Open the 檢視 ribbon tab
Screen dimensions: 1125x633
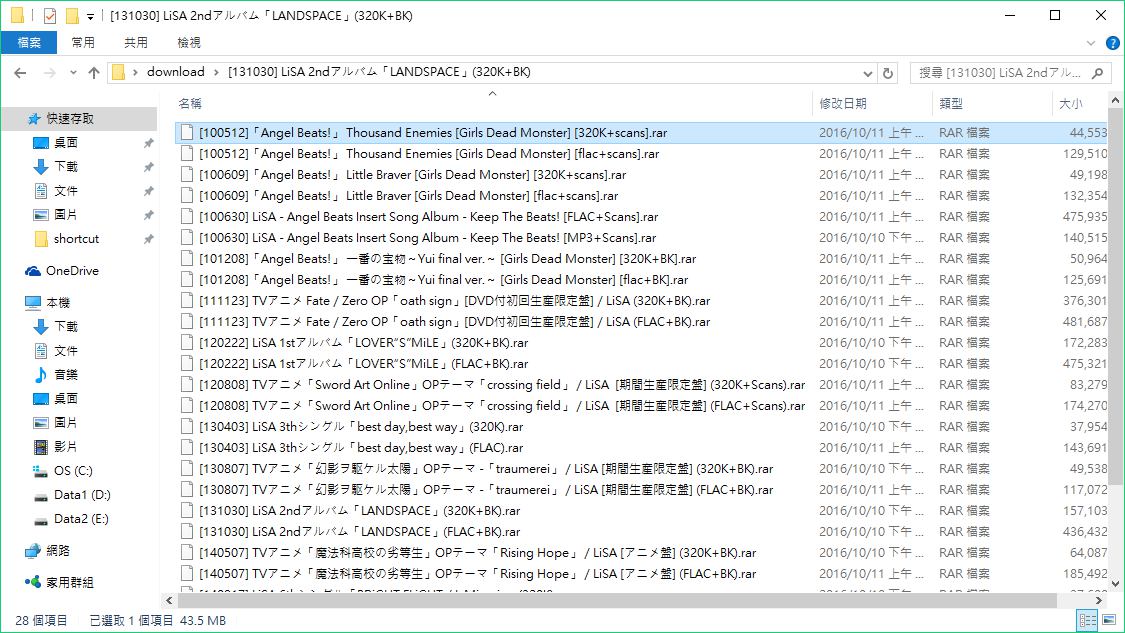tap(189, 43)
